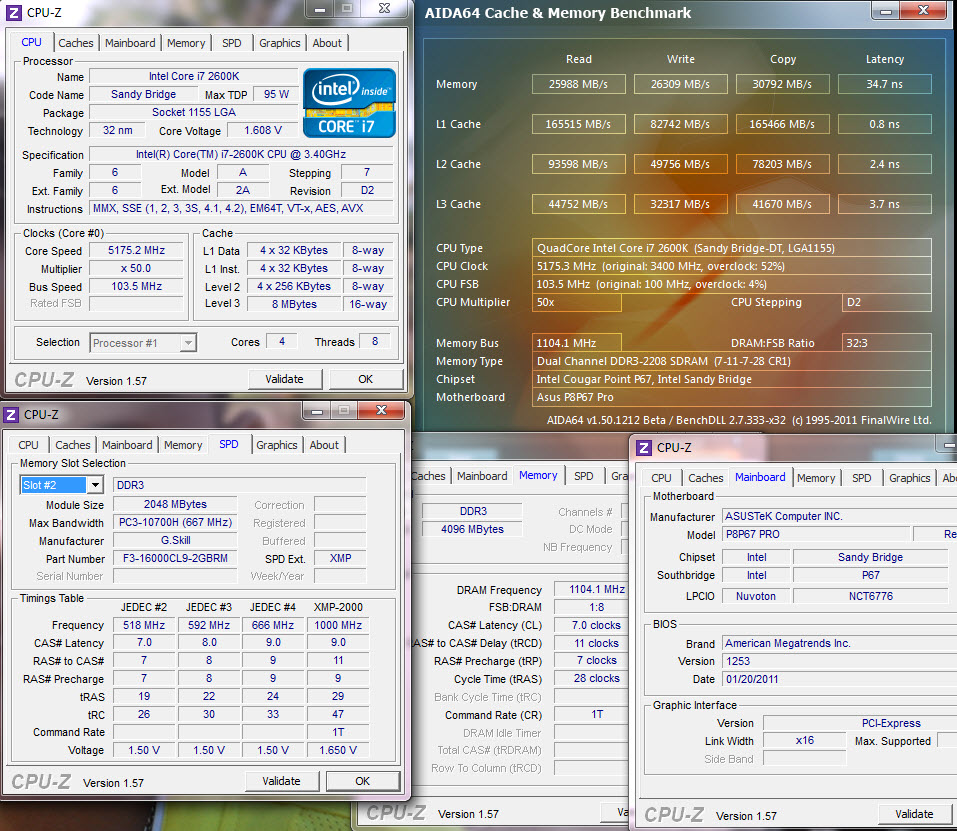This screenshot has height=831, width=957.
Task: Click the CPU-Z app icon in top-left window title bar
Action: point(14,12)
